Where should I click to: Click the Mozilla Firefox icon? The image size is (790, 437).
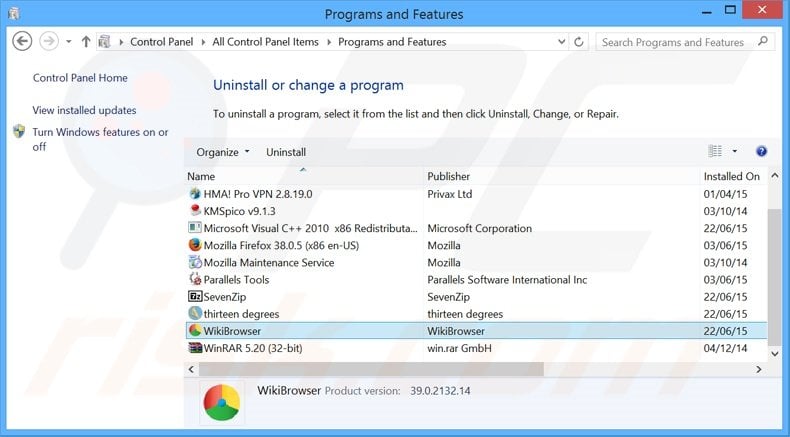click(x=195, y=245)
